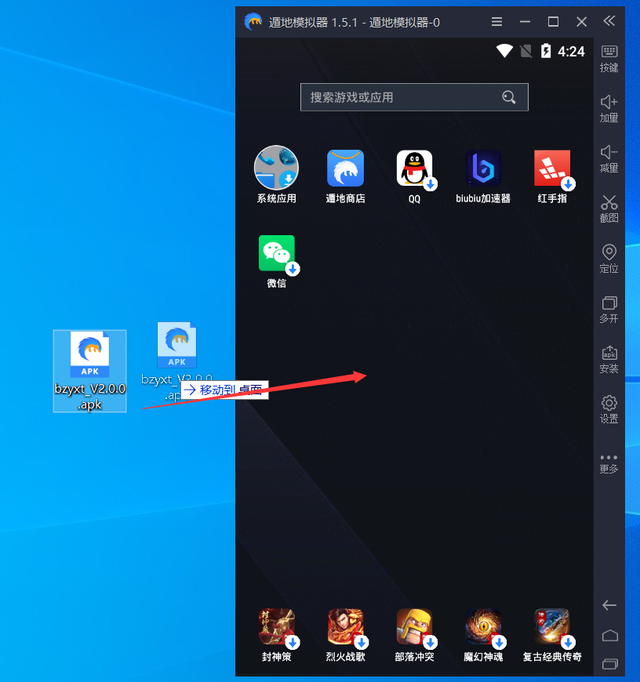
Task: Go to Android home button
Action: (x=610, y=636)
